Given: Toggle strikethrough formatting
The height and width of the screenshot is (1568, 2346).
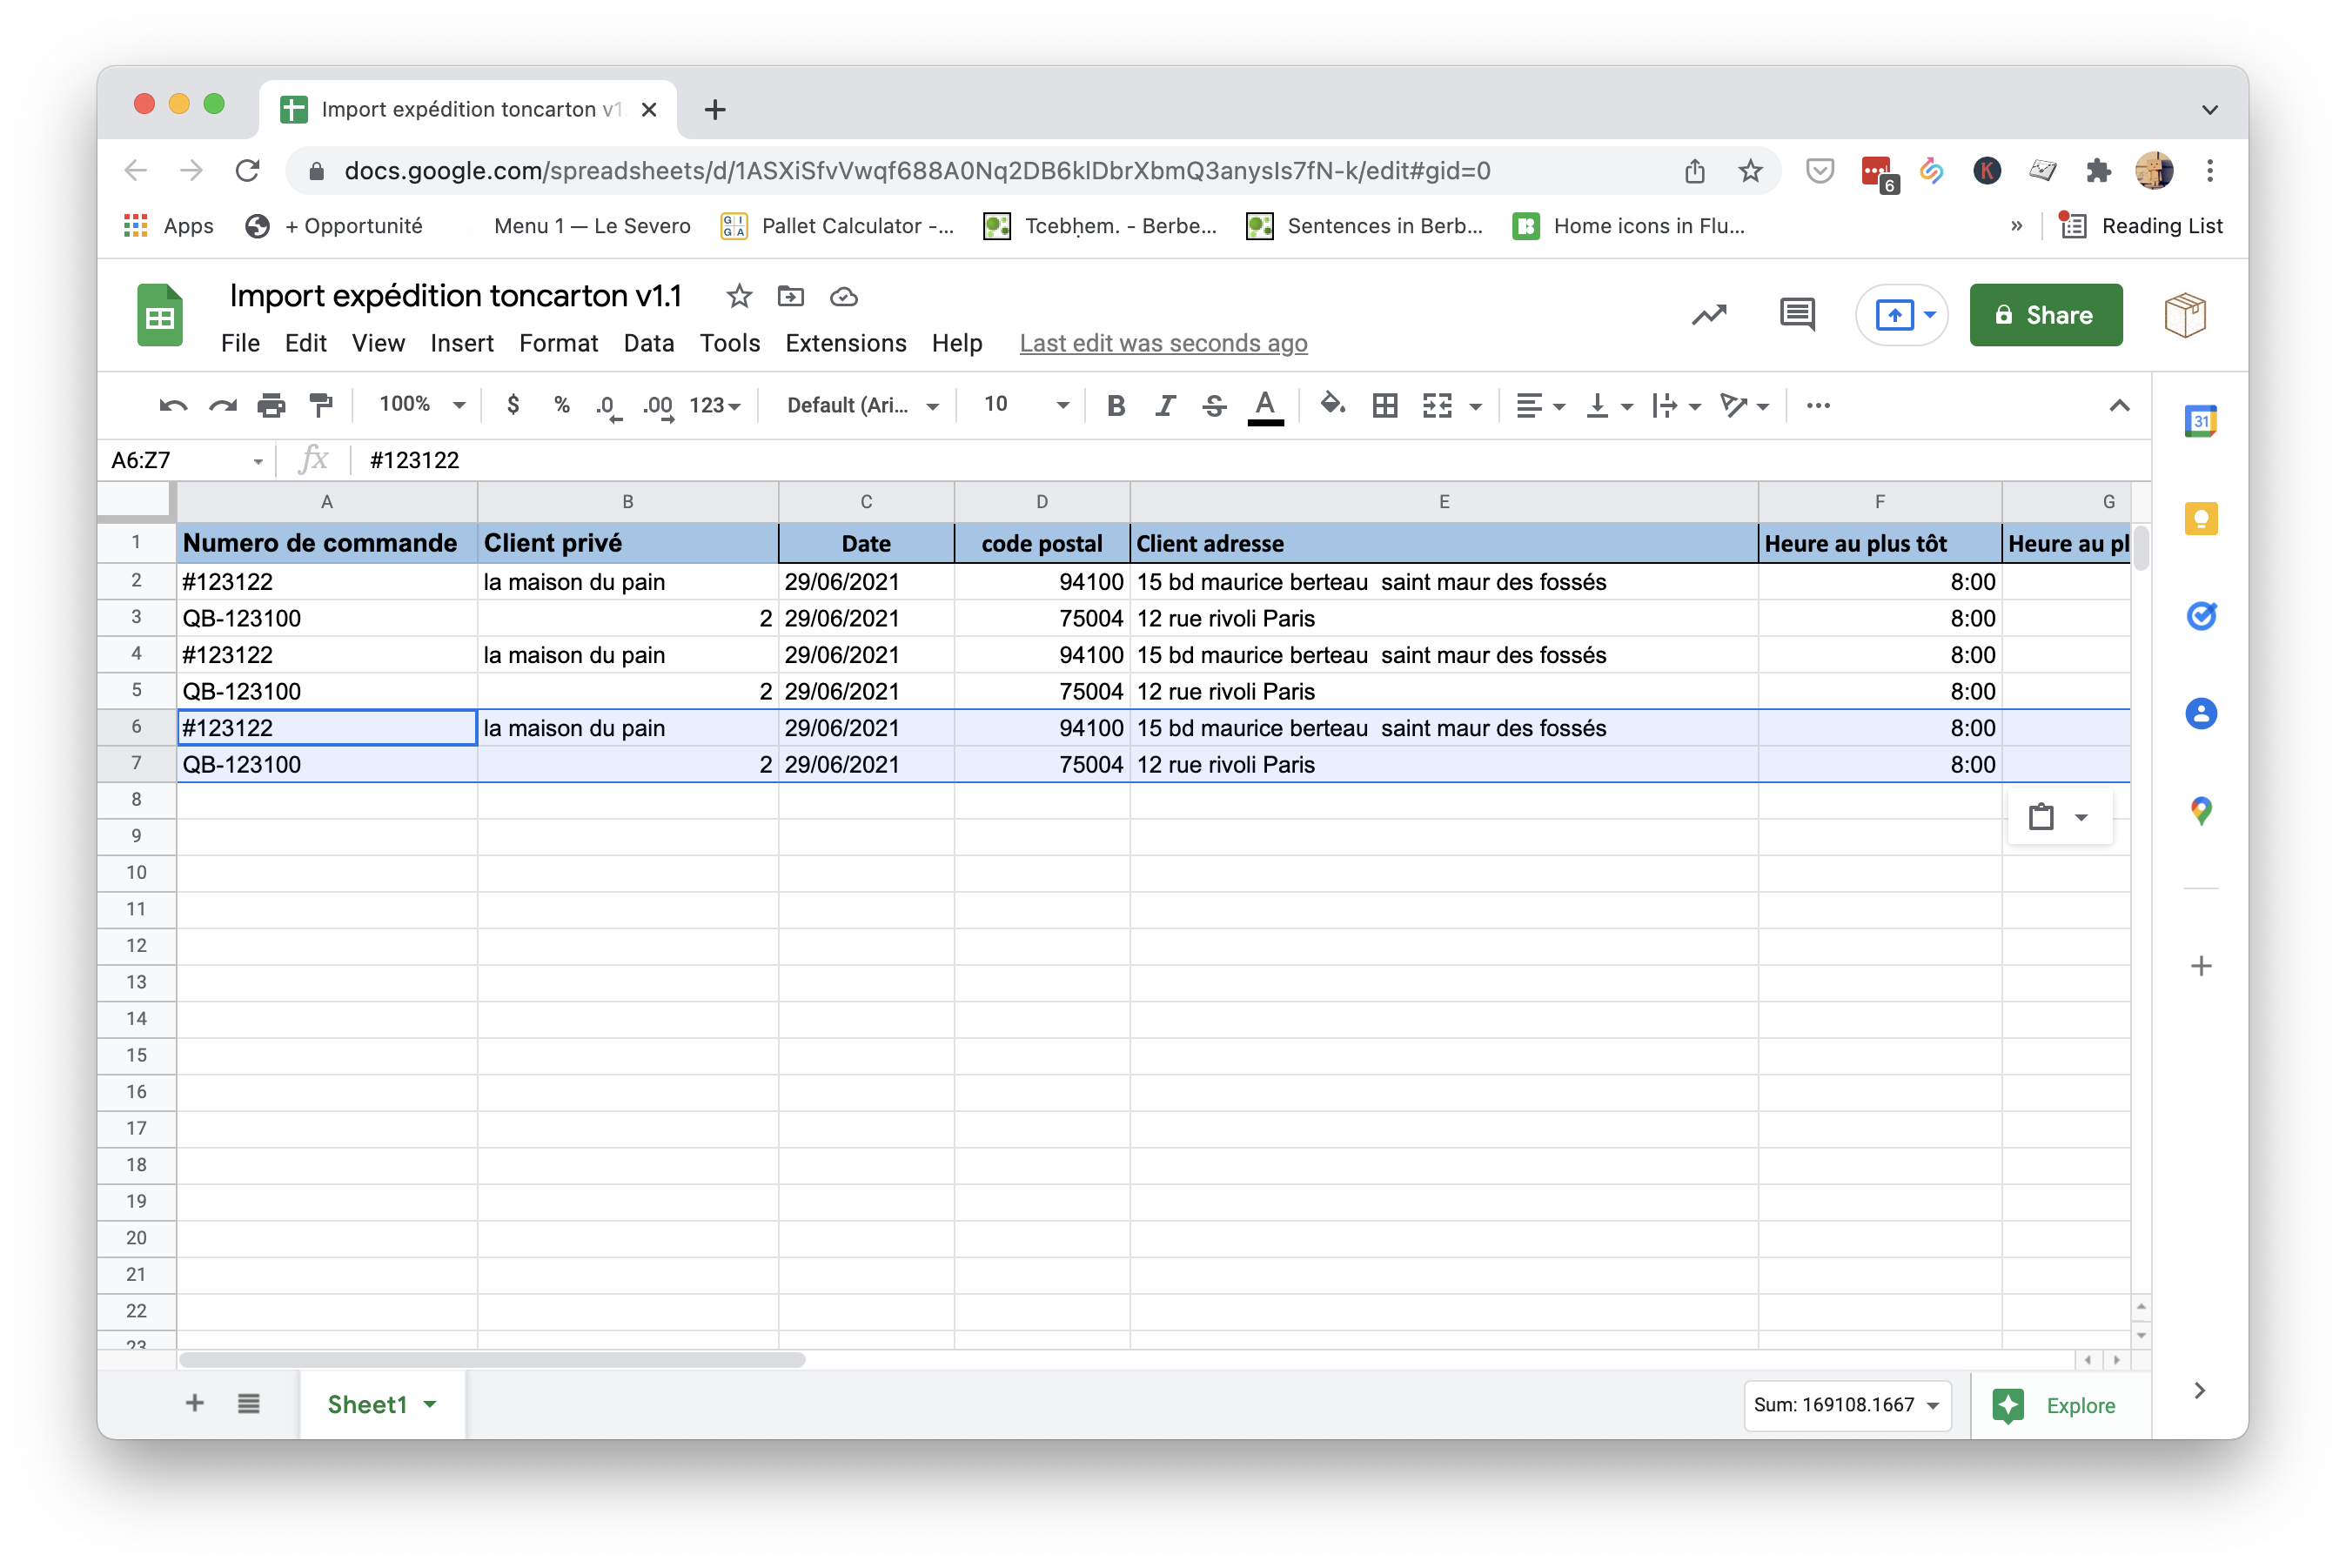Looking at the screenshot, I should 1213,405.
